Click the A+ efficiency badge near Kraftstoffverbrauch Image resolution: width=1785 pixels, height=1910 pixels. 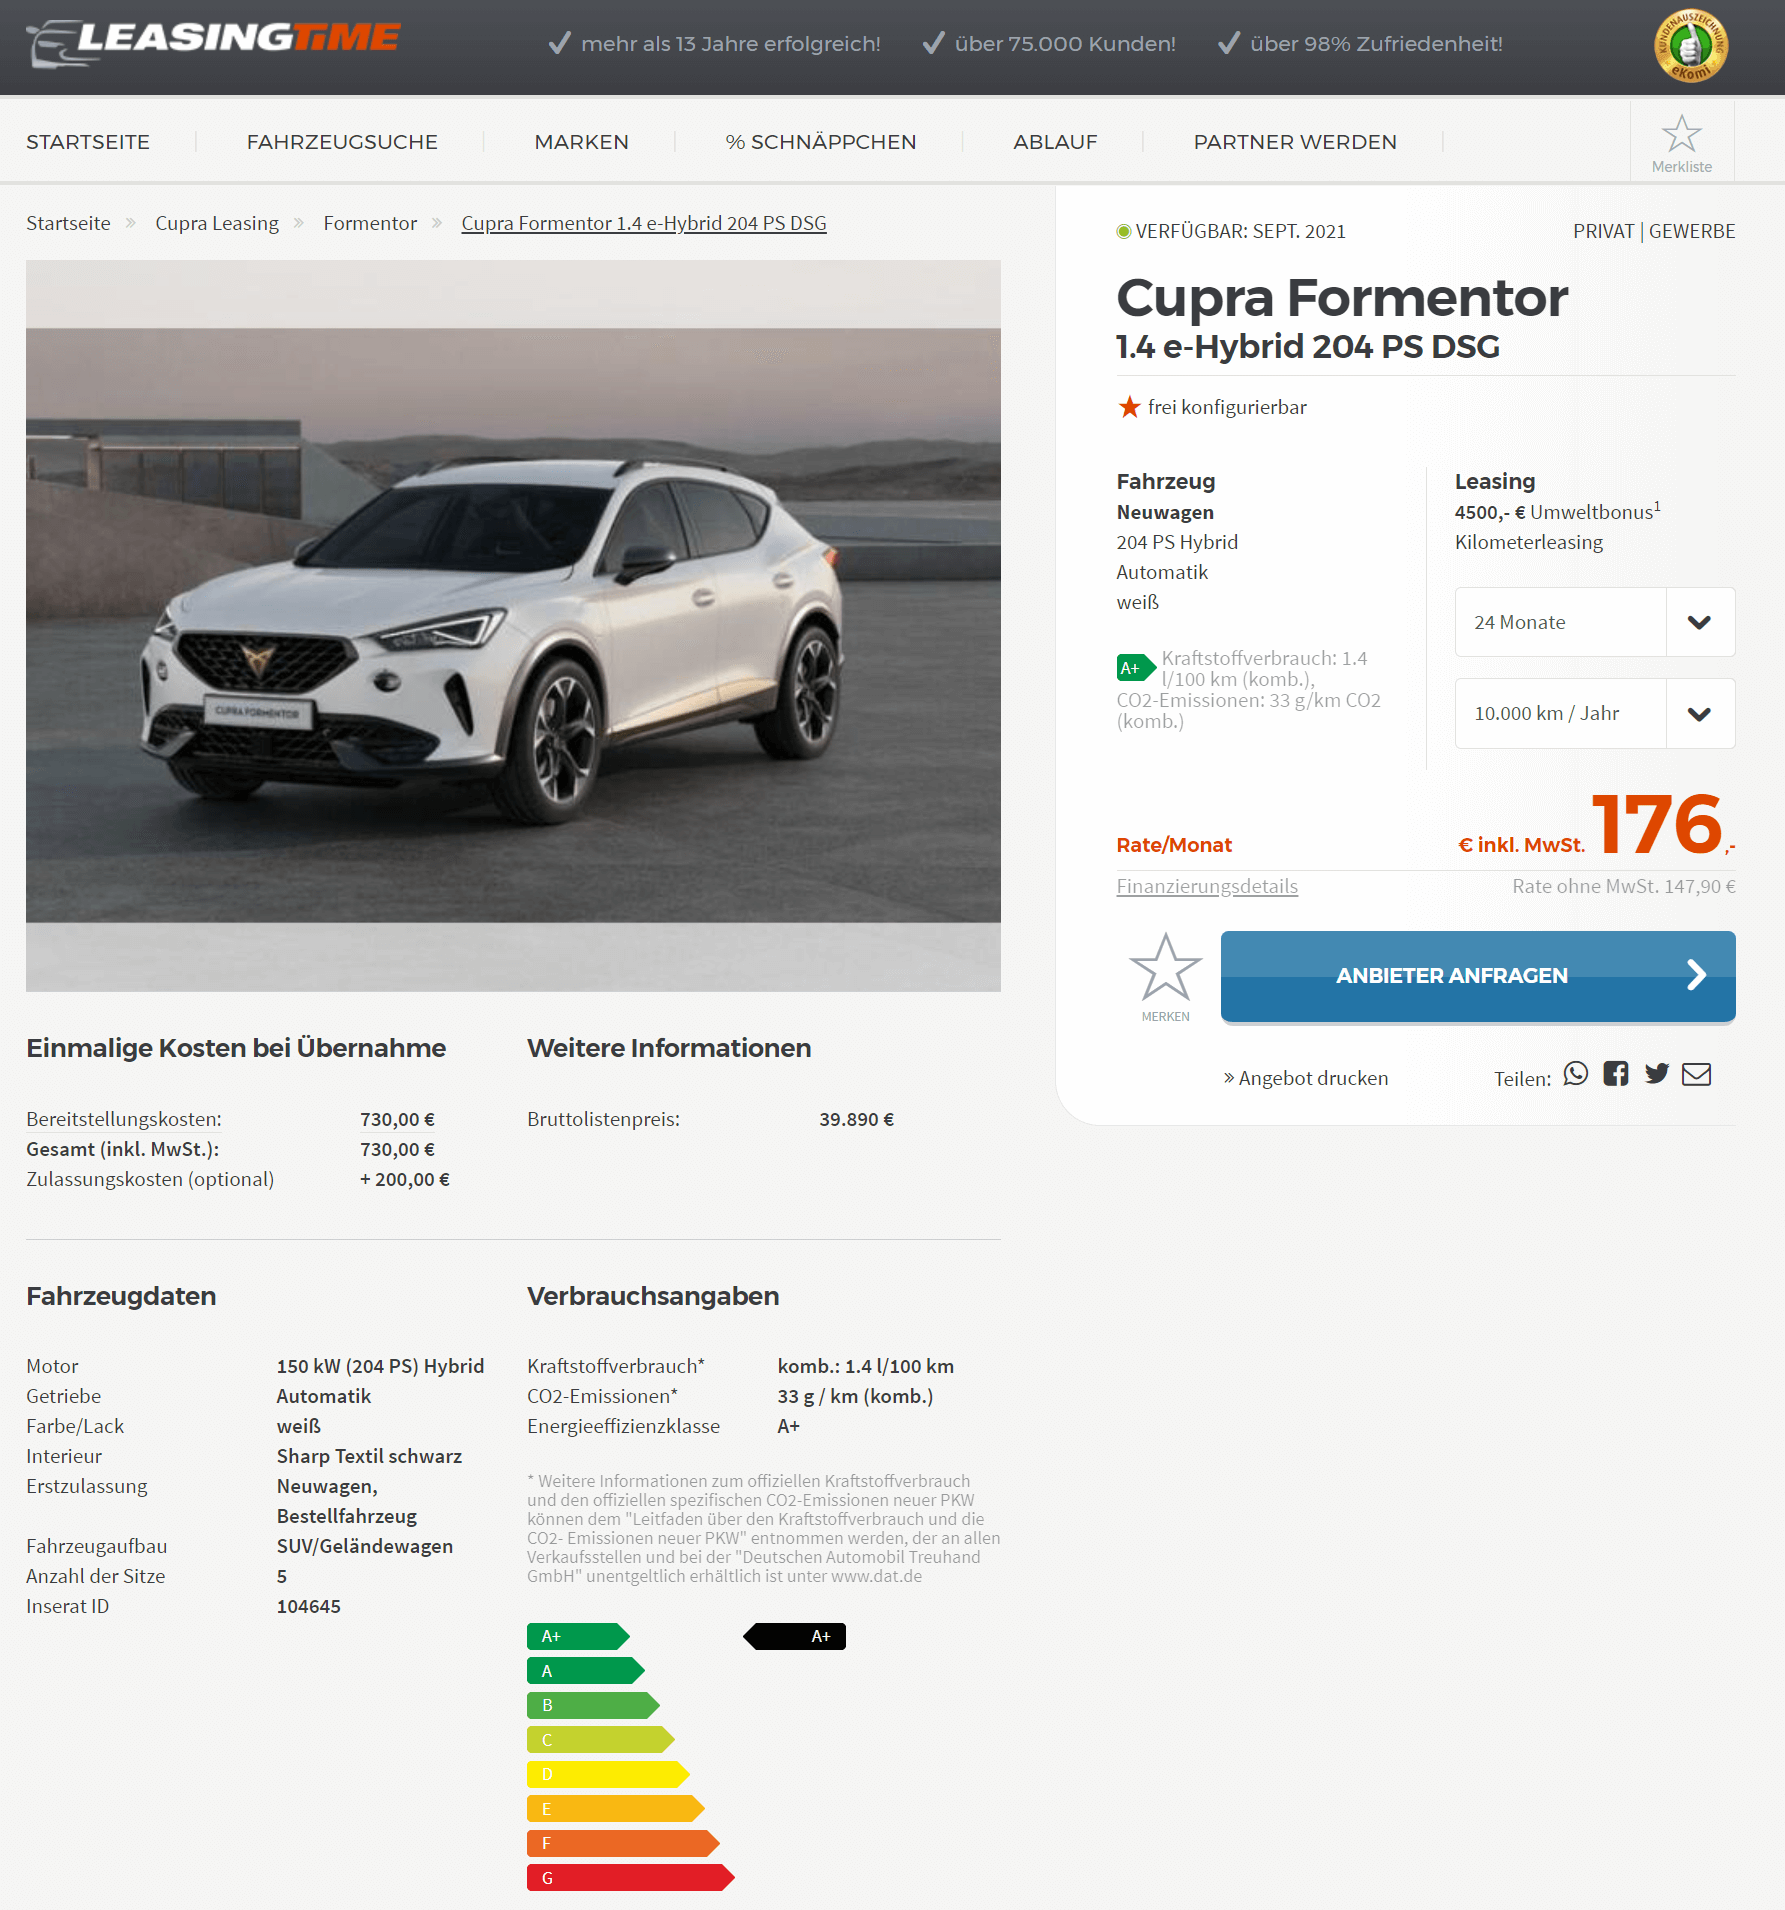tap(1135, 668)
